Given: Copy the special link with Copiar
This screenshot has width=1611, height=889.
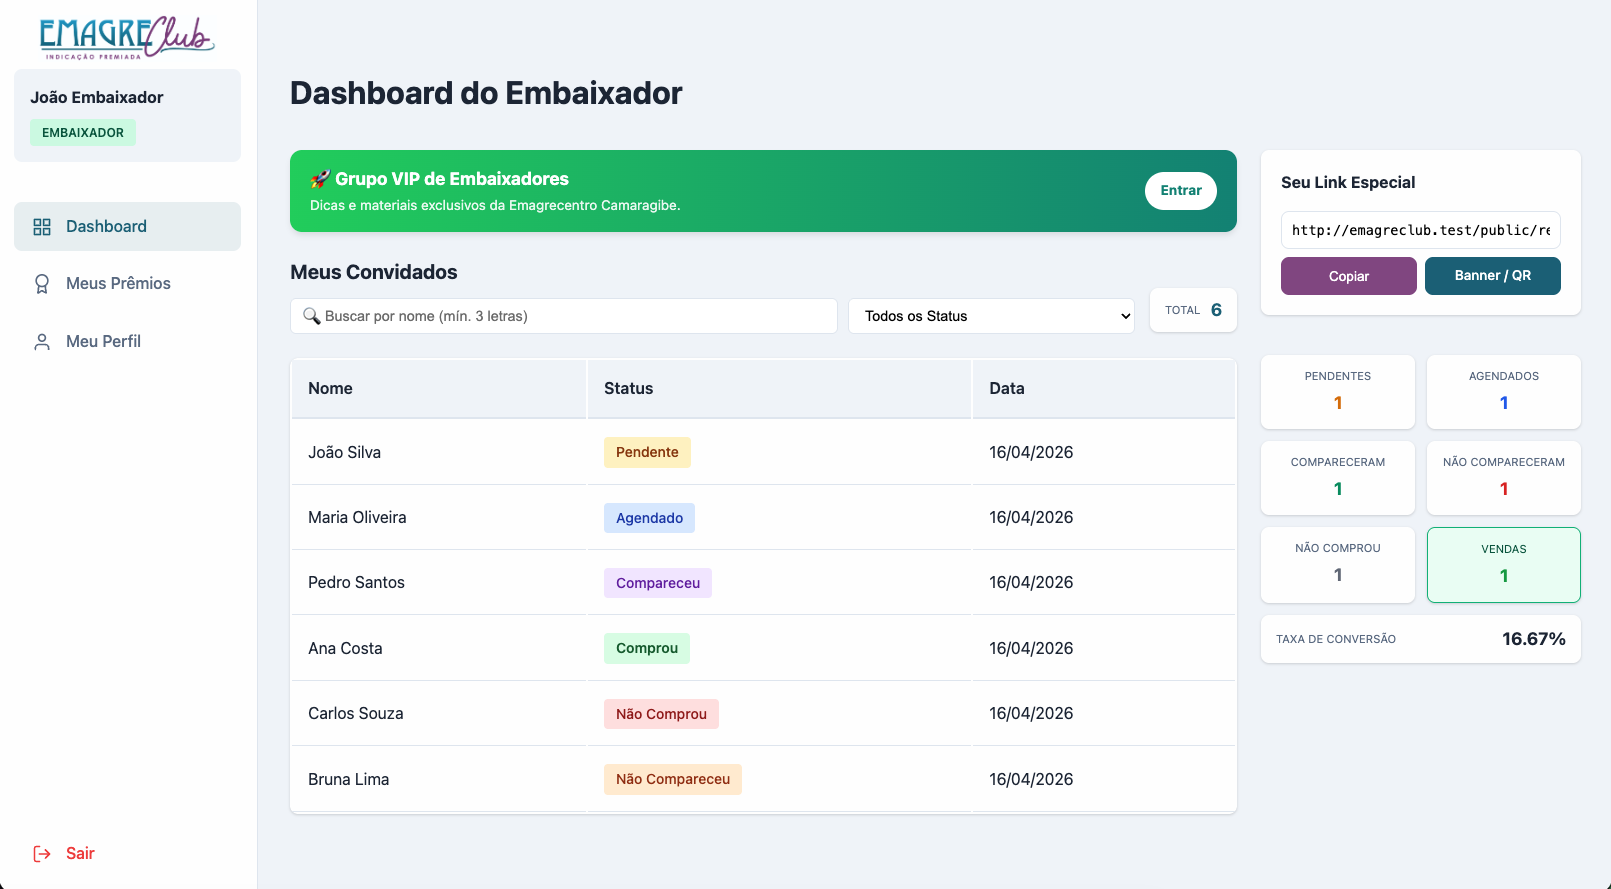Looking at the screenshot, I should pyautogui.click(x=1349, y=276).
